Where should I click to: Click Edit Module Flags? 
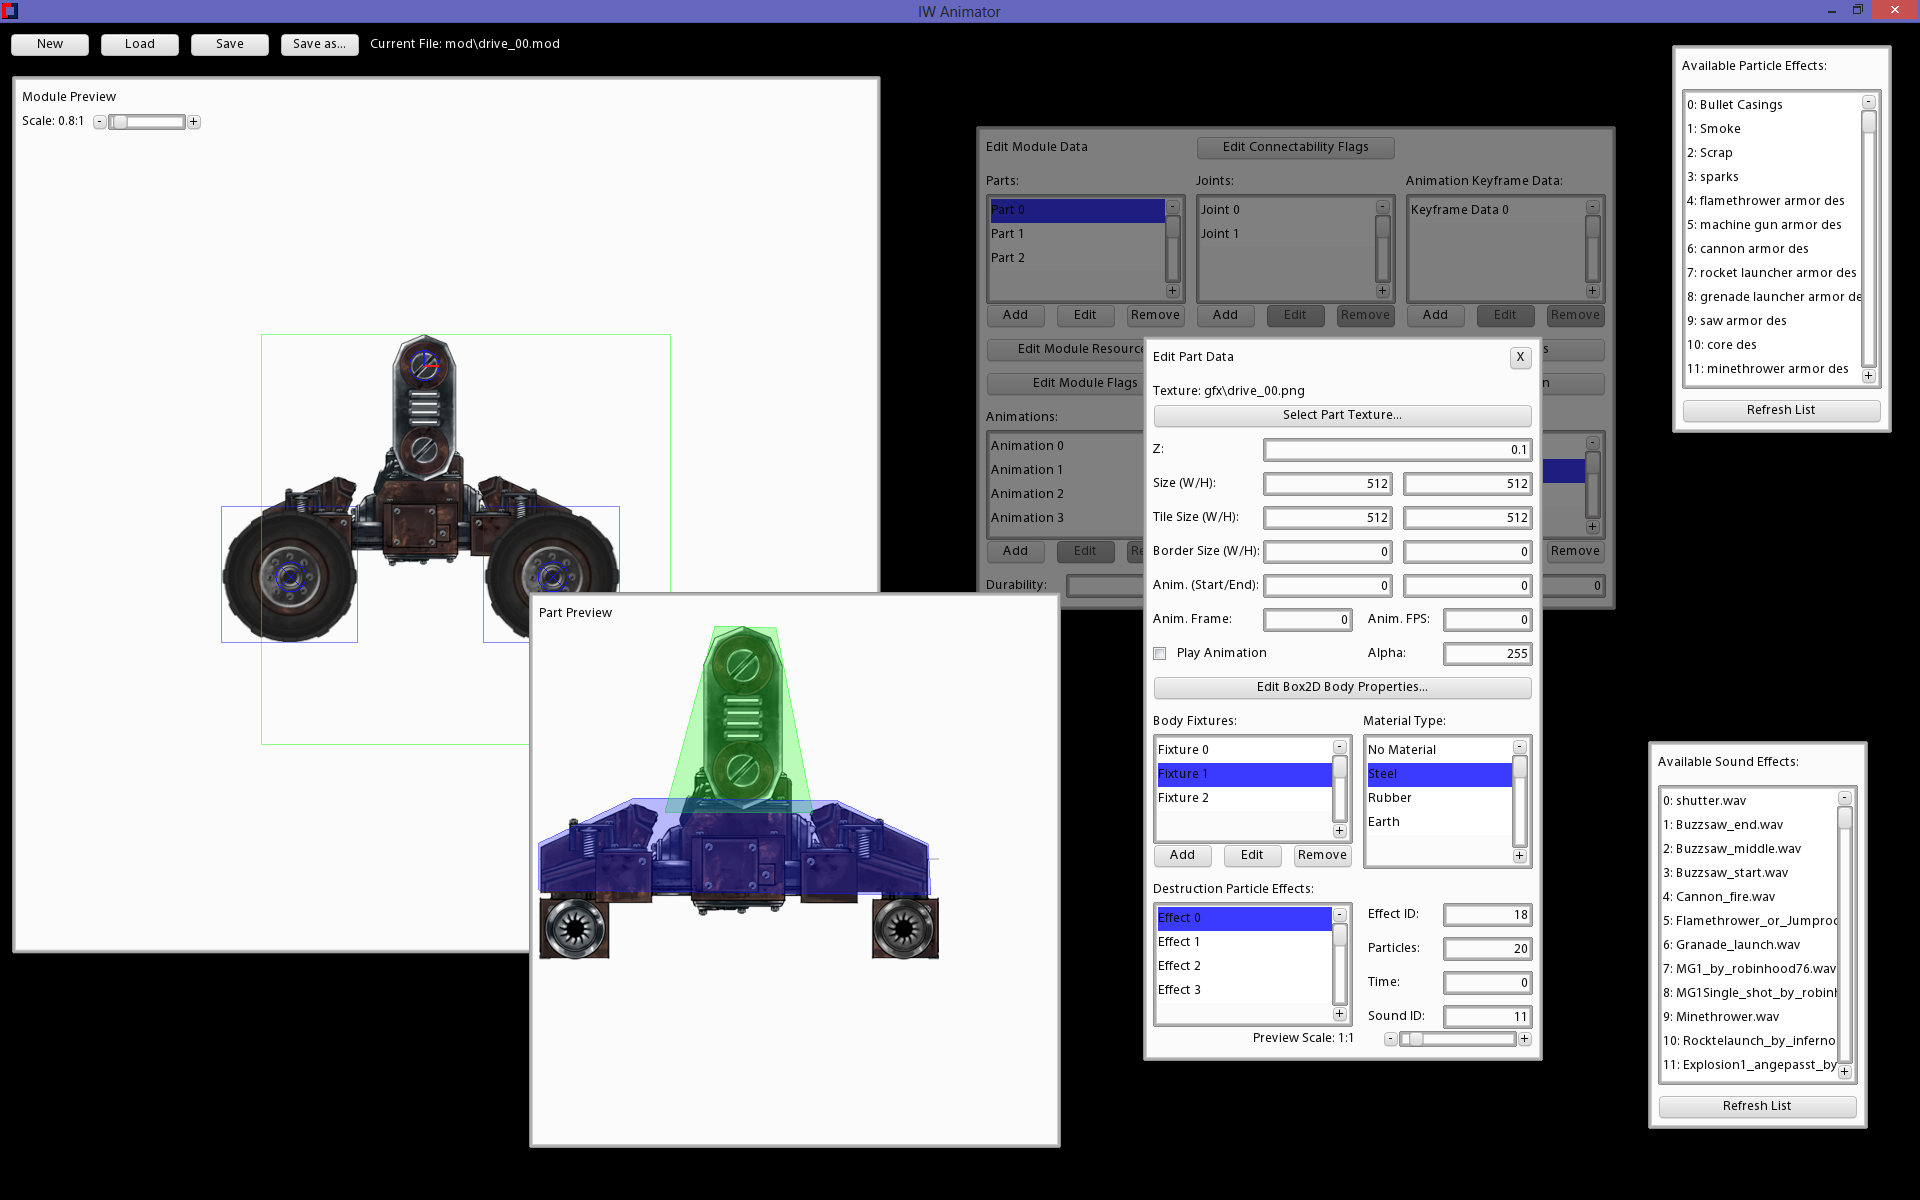tap(1085, 383)
